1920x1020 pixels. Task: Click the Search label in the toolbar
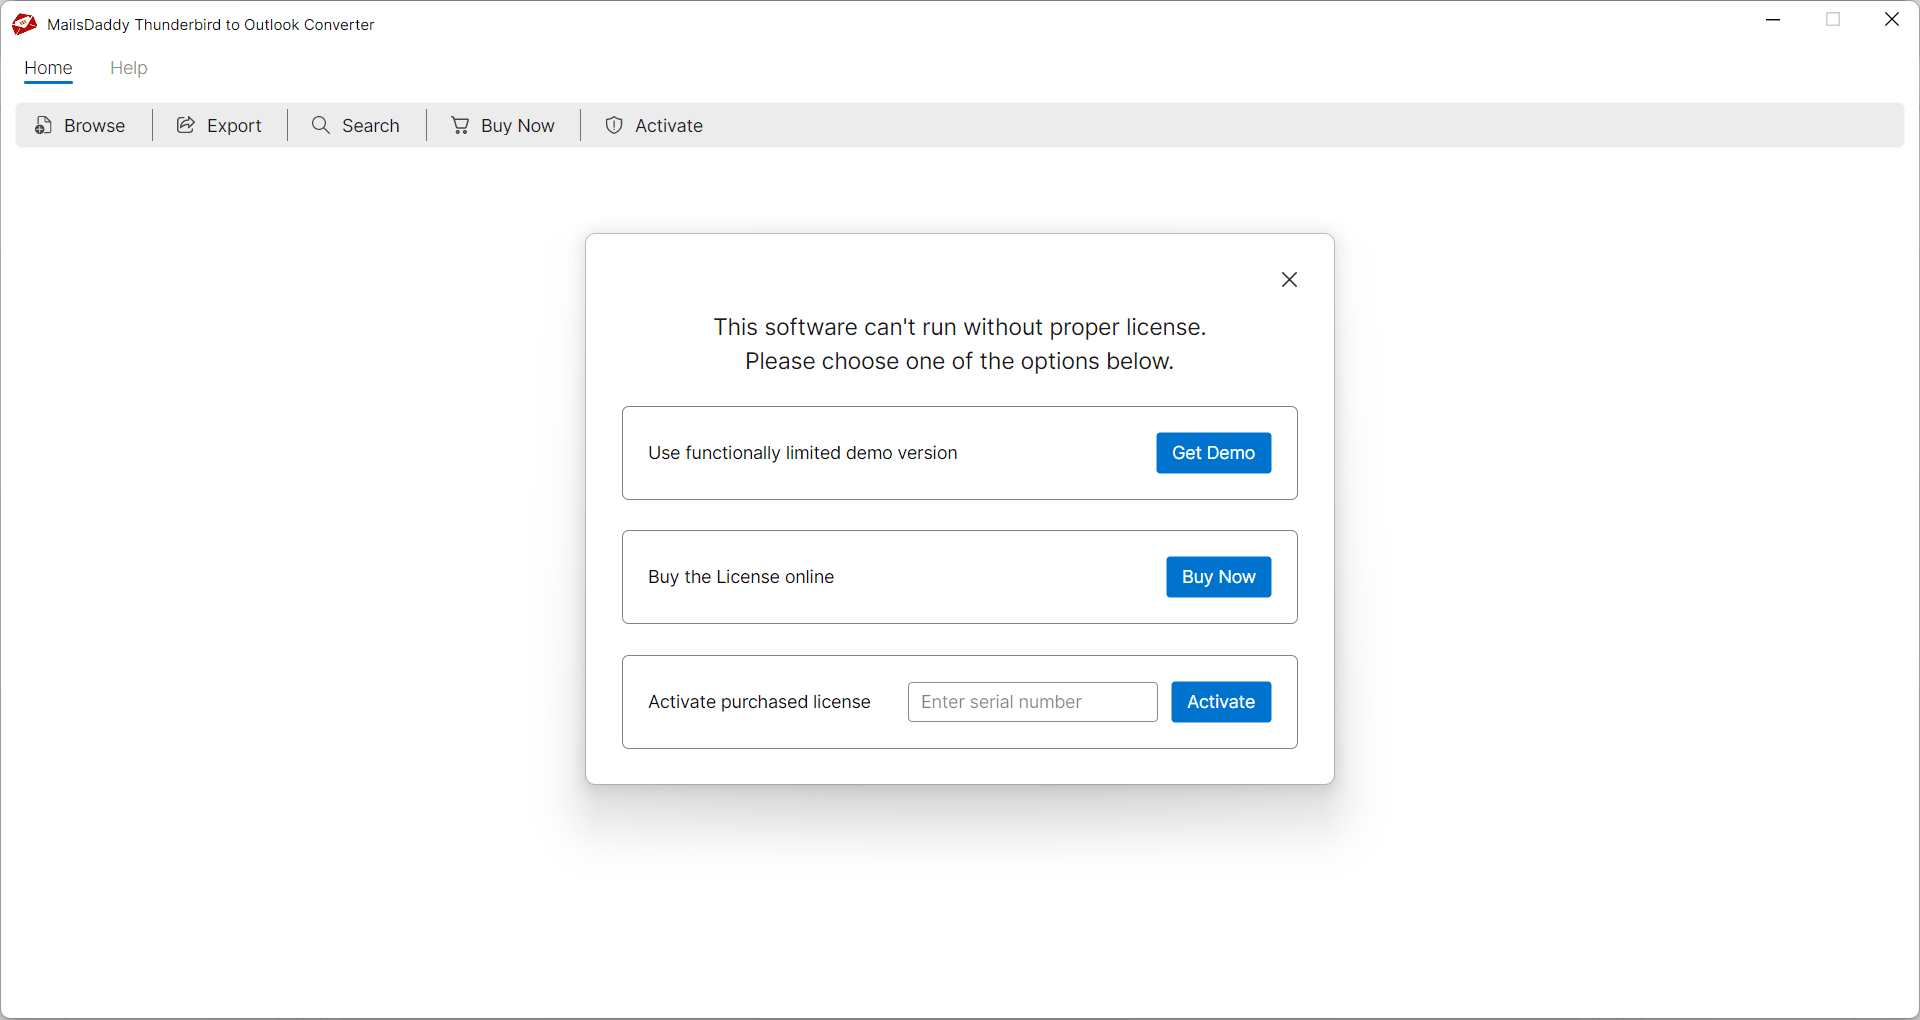coord(371,126)
